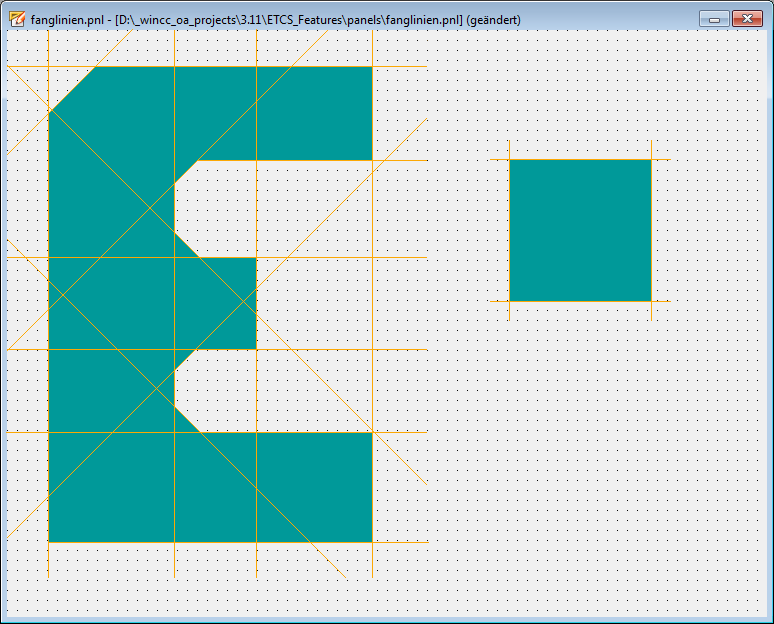The image size is (774, 624).
Task: Click orange diagonal guides crossing in middle arm
Action: (x=245, y=299)
